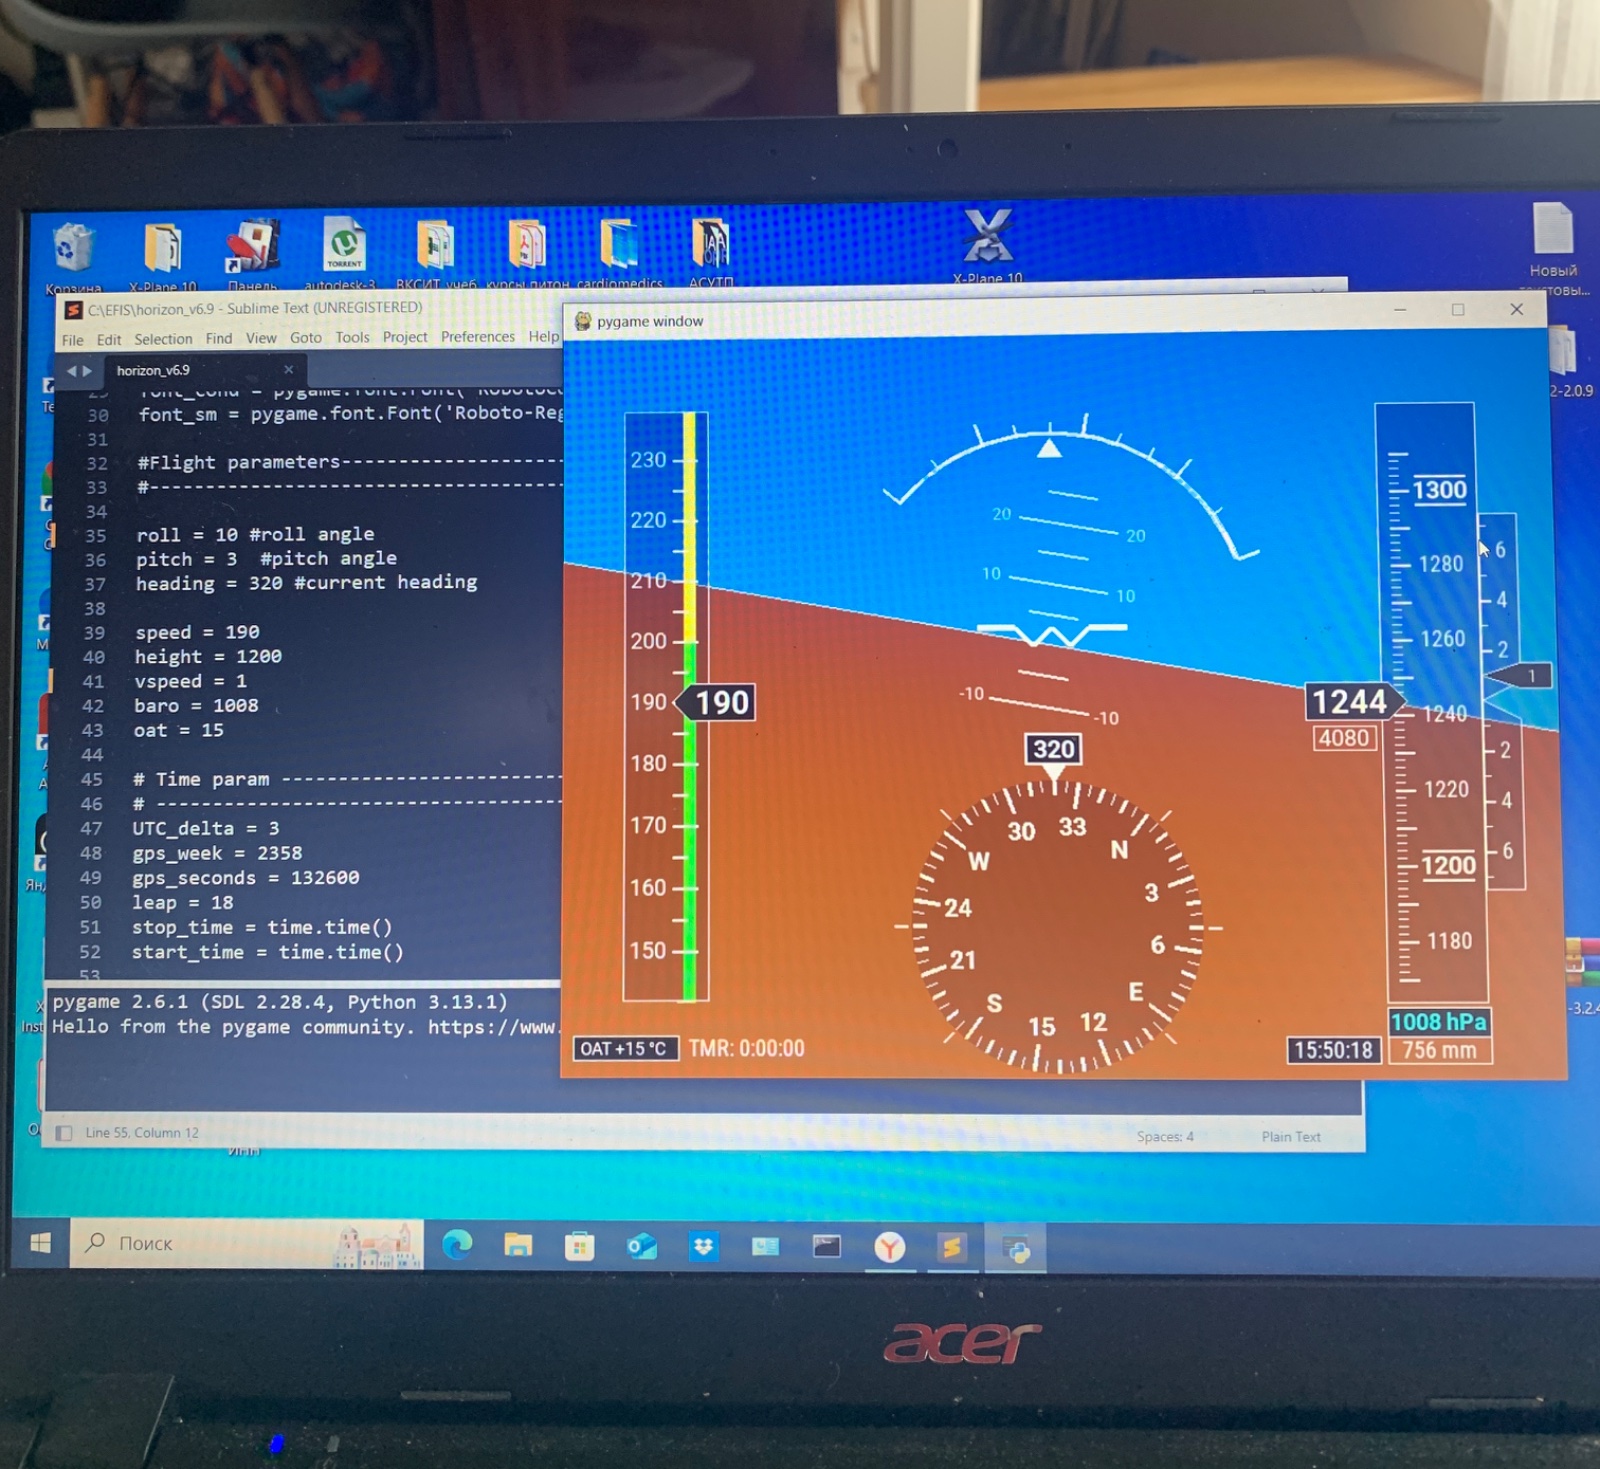Open the autodesk-3 torrent file icon
Screen dimensions: 1600x1469
tap(343, 246)
